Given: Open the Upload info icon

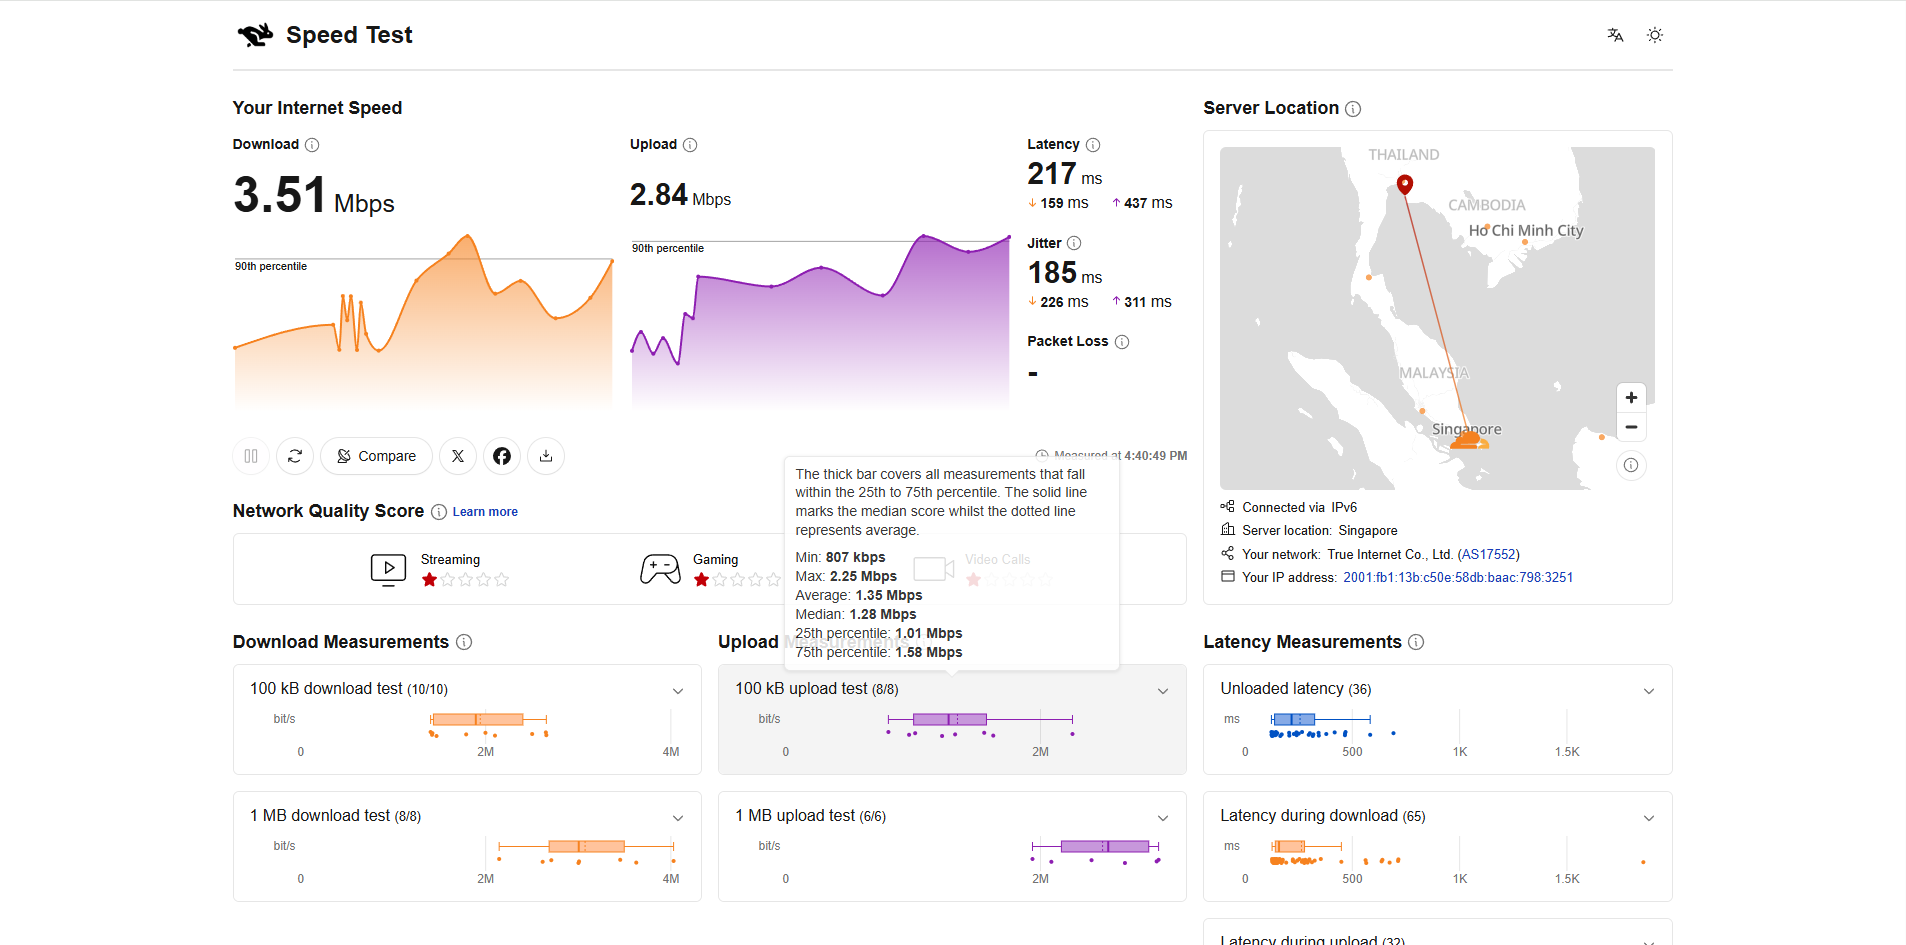Looking at the screenshot, I should click(690, 145).
